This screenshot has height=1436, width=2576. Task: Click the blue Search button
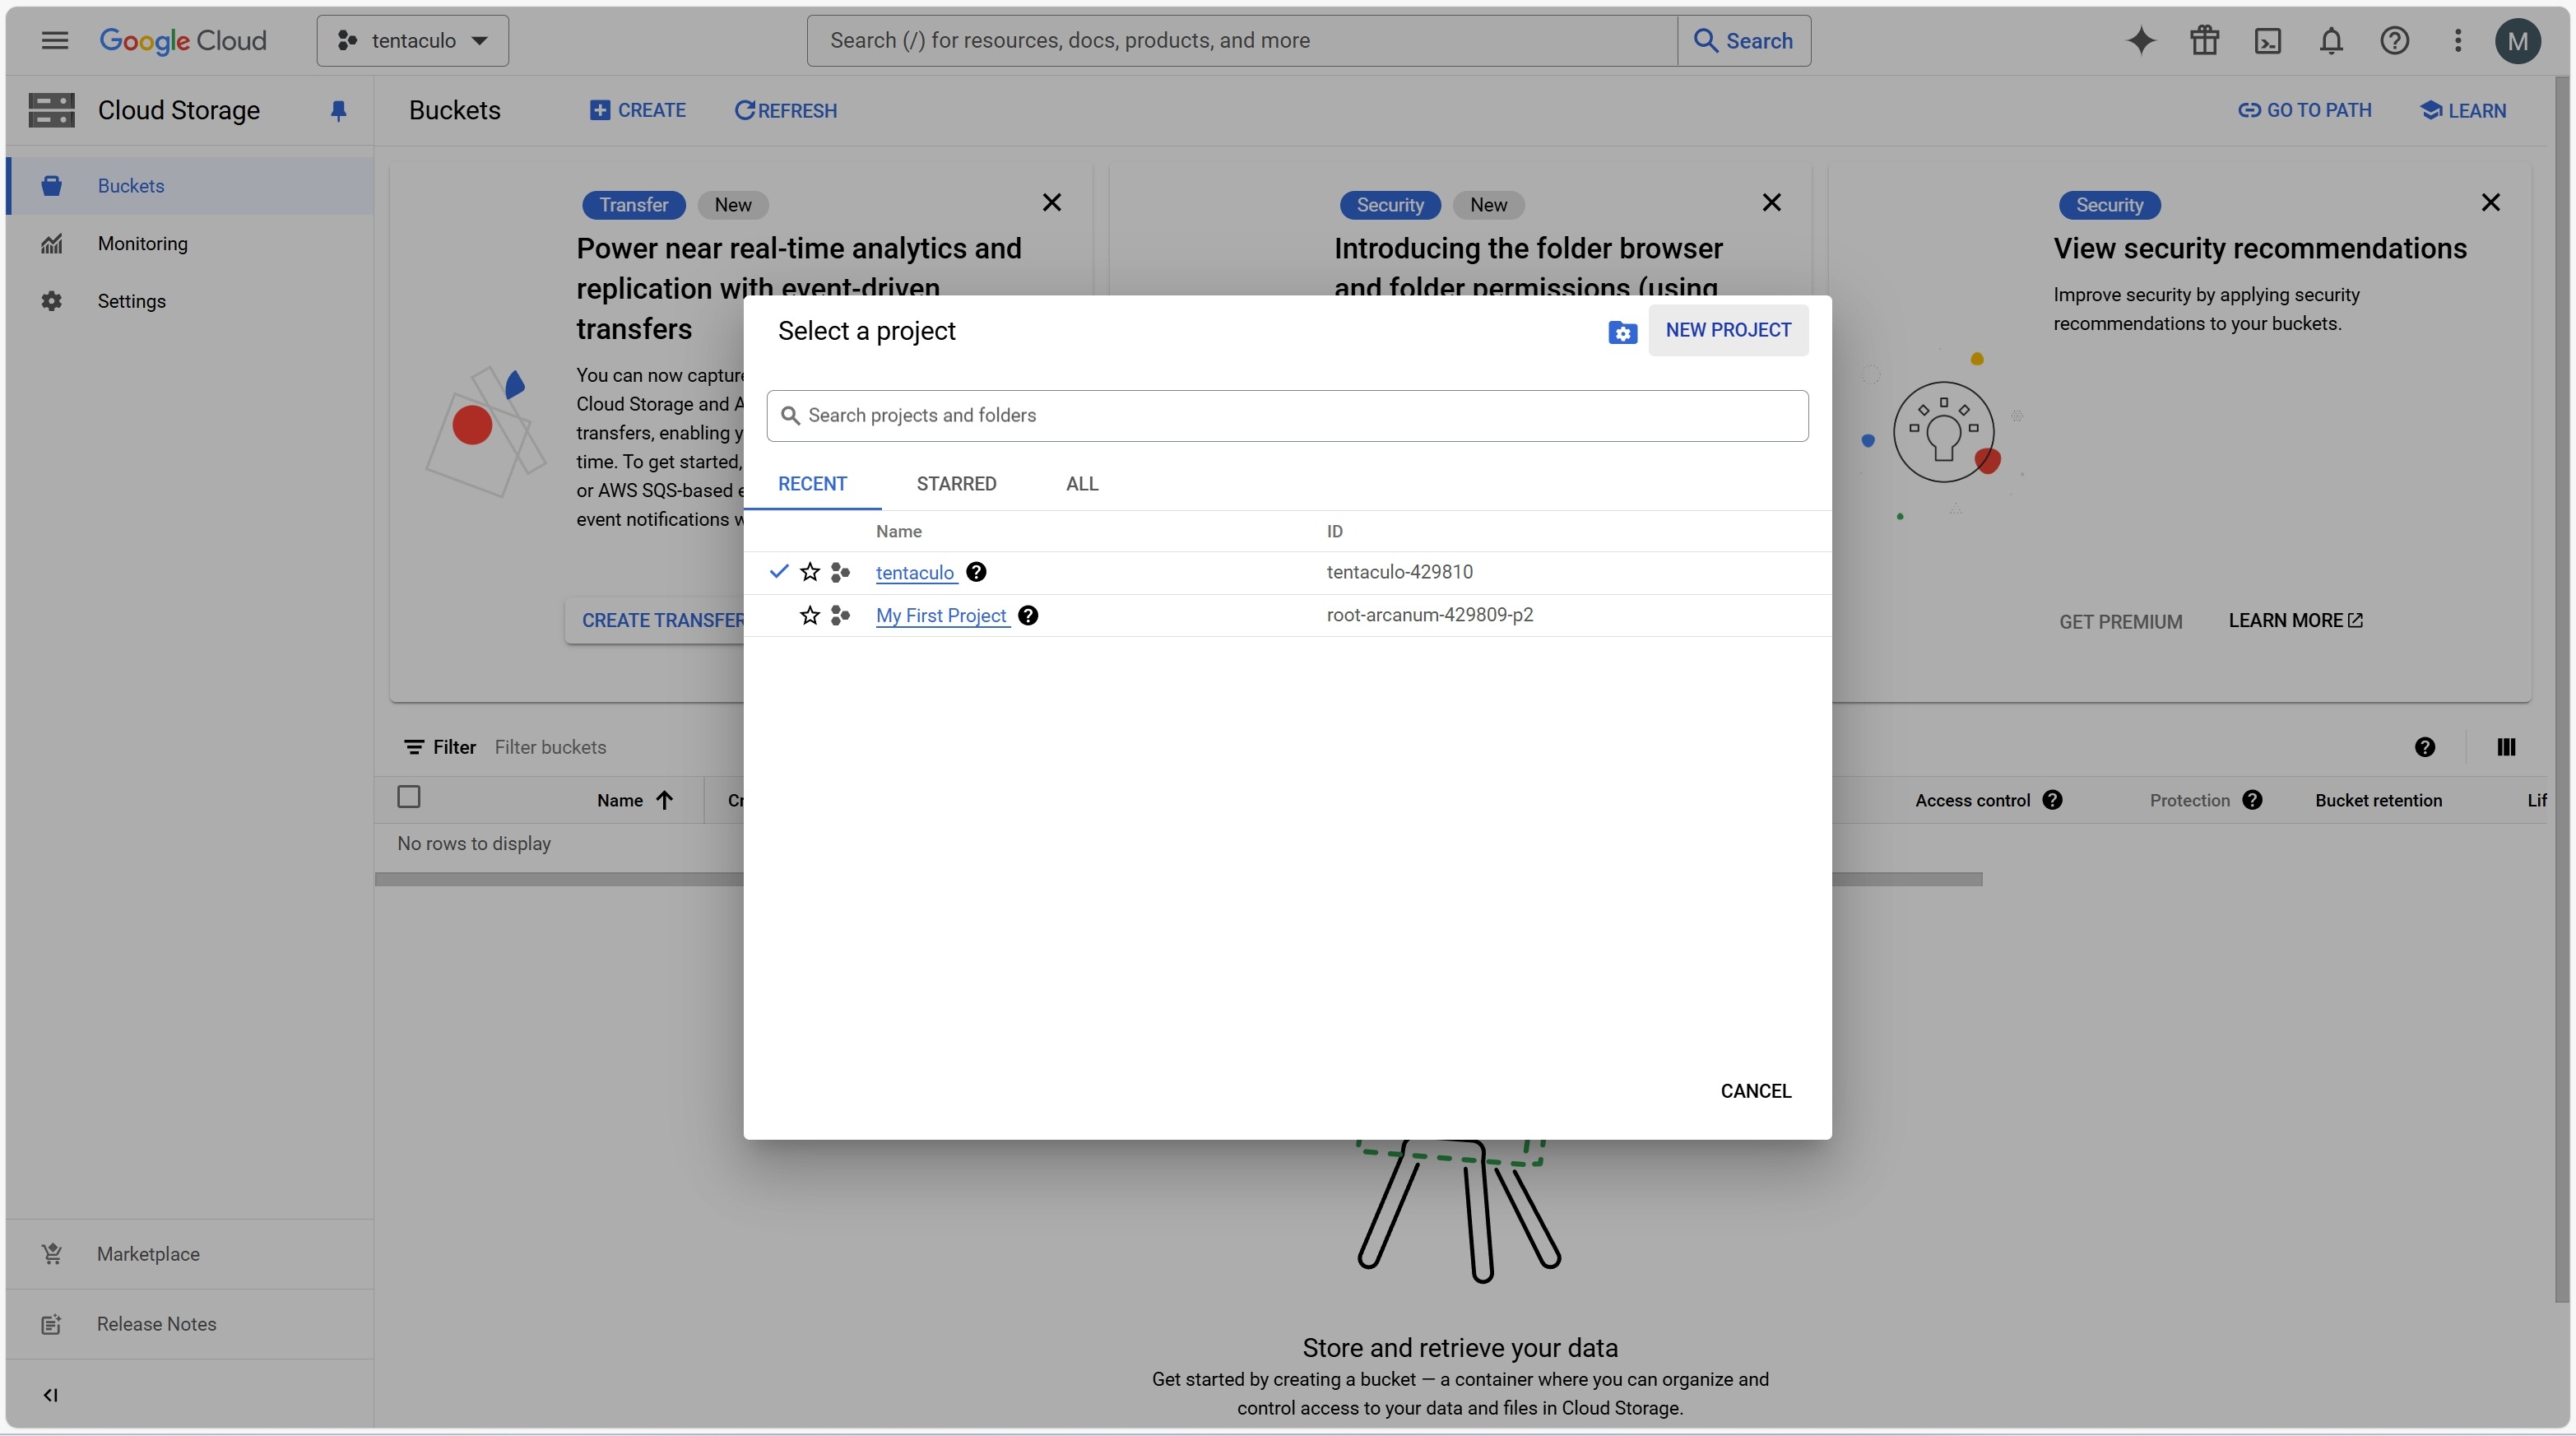coord(1744,41)
